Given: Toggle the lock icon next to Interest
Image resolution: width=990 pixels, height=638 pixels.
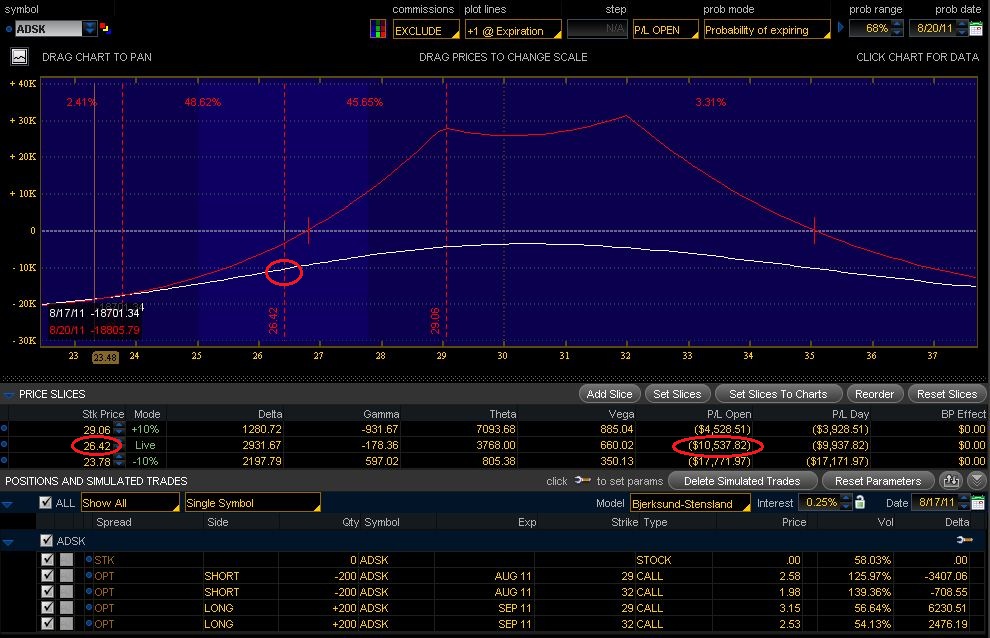Looking at the screenshot, I should 859,502.
